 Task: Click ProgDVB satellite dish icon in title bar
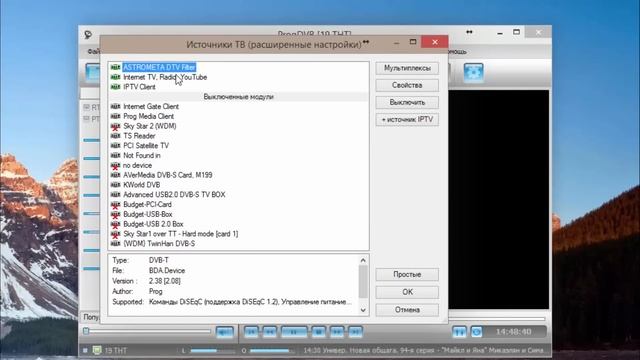click(88, 35)
